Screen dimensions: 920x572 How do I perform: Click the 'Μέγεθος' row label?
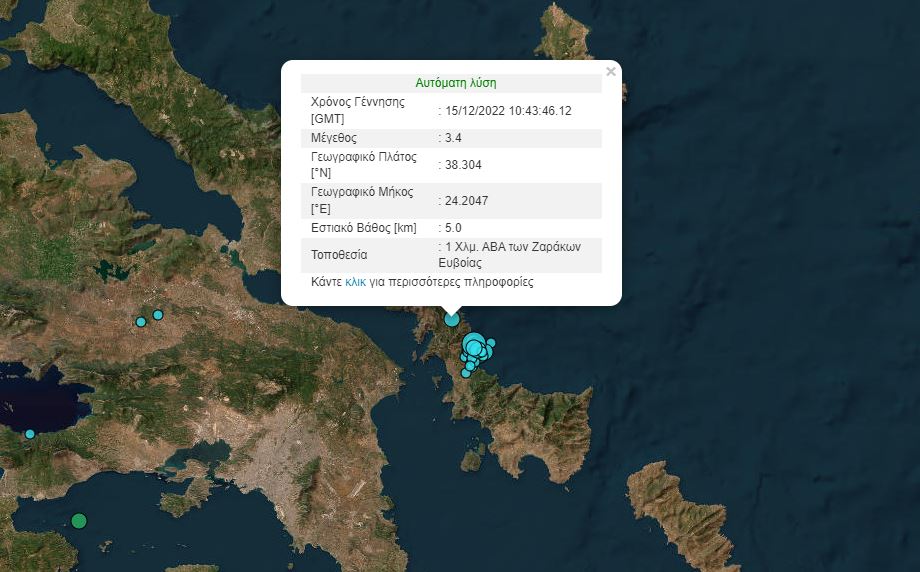334,138
